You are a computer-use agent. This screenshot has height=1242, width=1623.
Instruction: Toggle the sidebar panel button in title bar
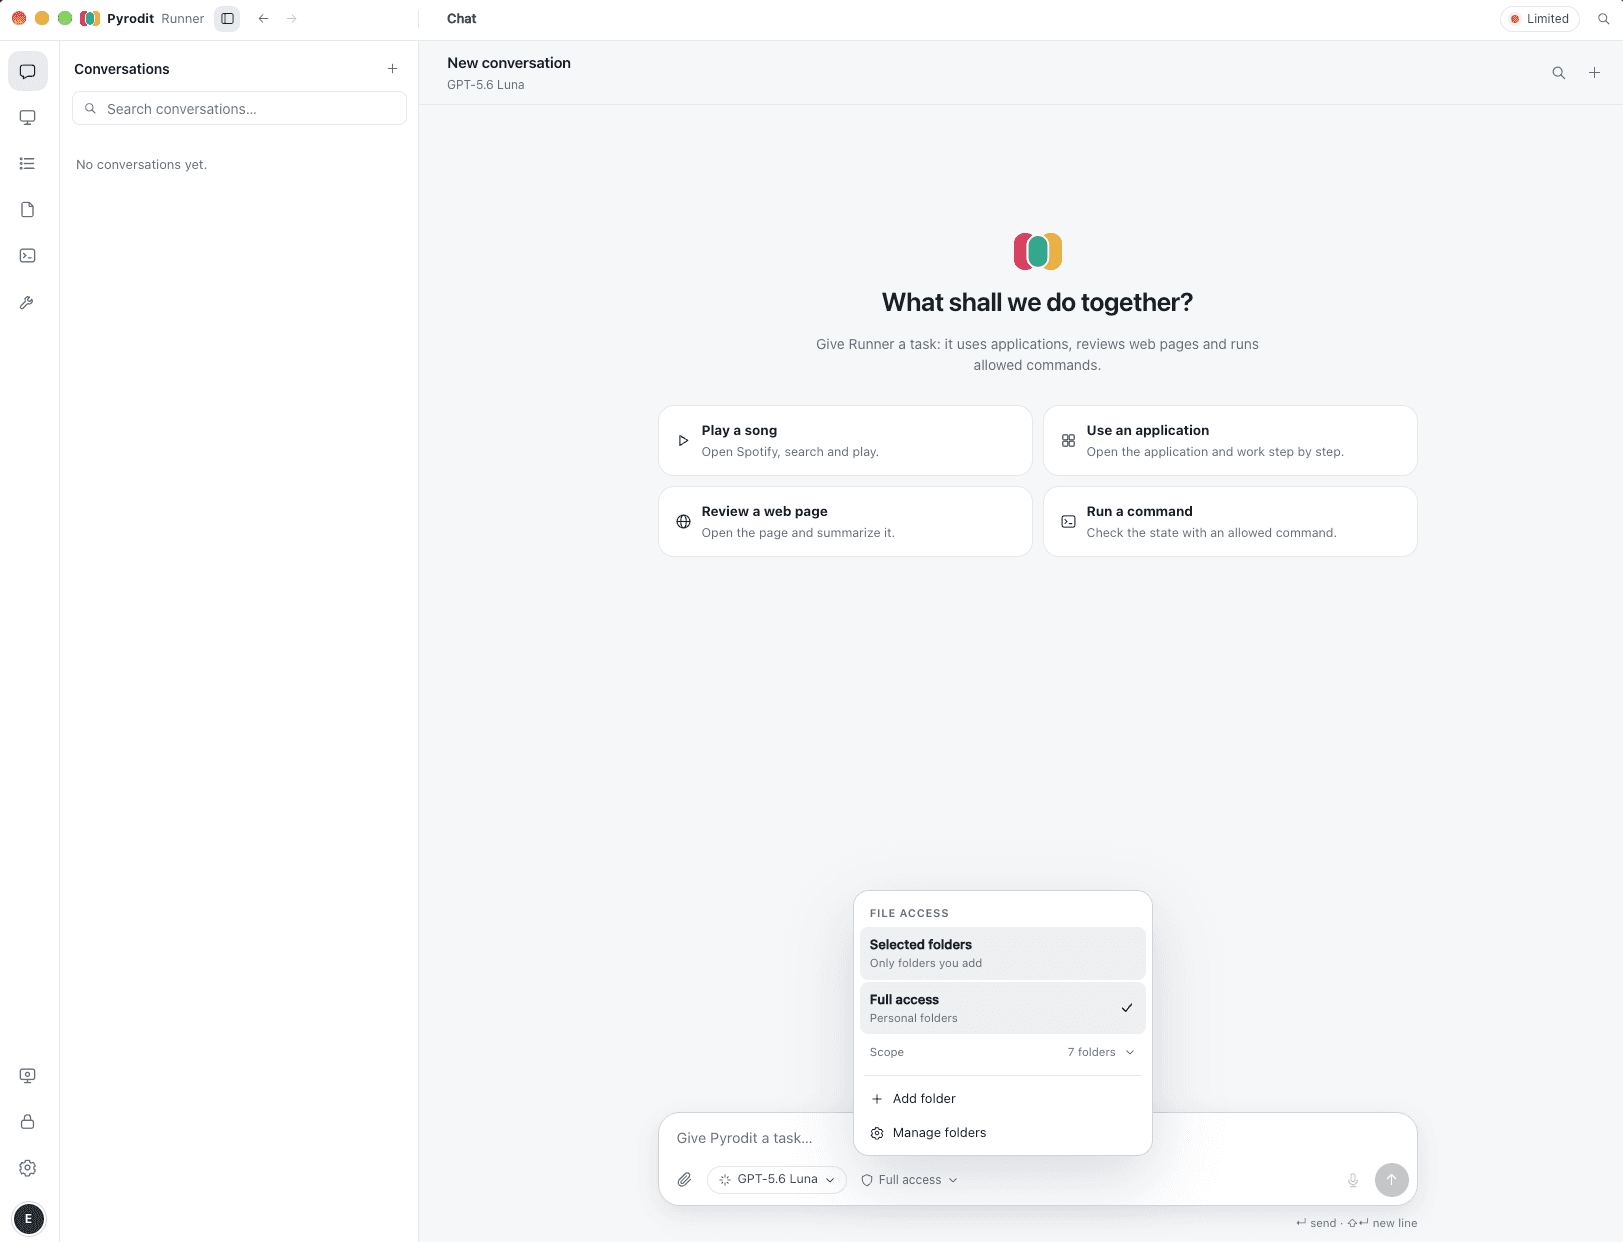[227, 18]
